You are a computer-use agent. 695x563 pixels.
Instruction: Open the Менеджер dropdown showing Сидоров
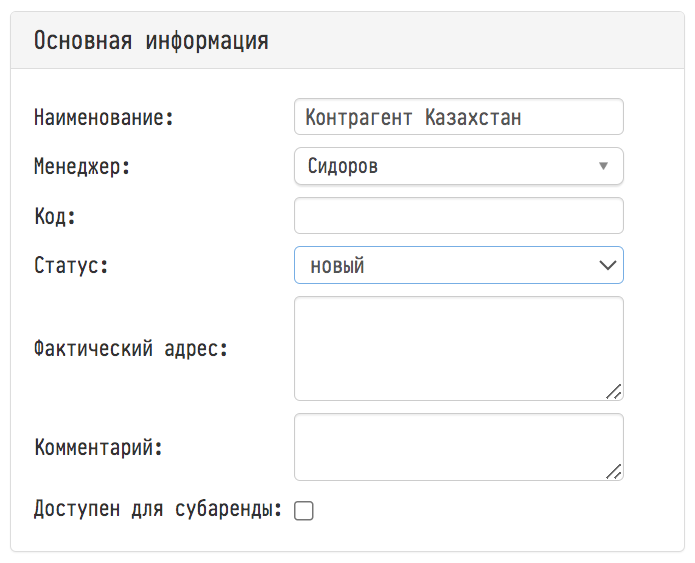459,166
